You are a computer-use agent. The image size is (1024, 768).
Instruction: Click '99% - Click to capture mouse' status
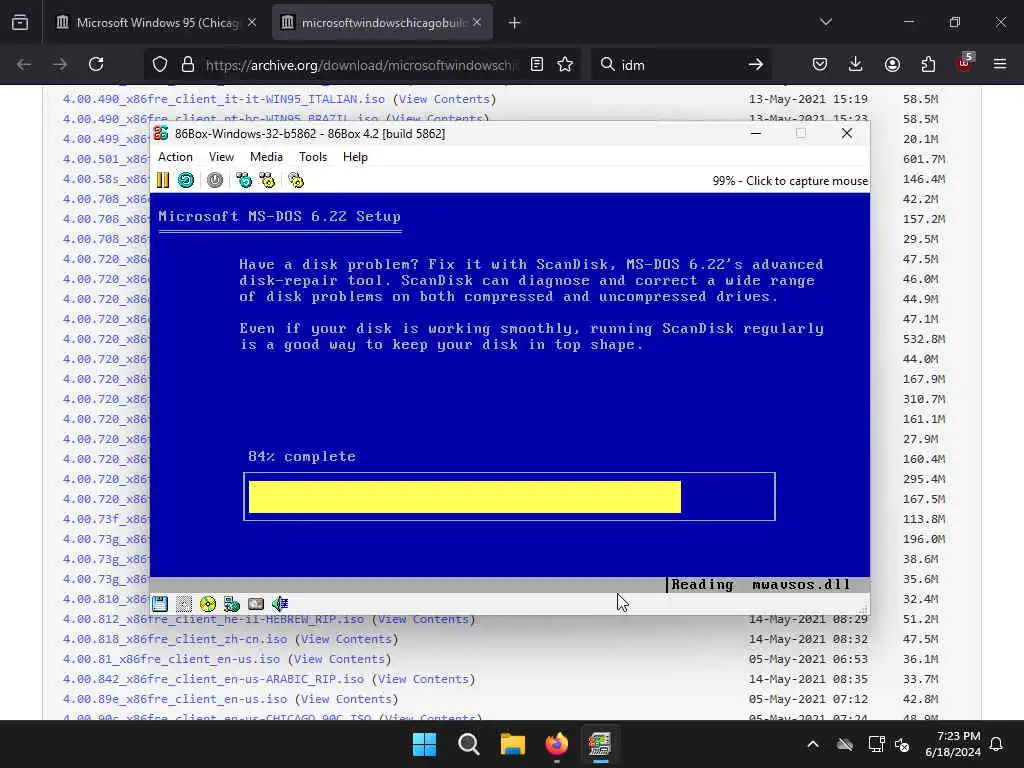click(x=790, y=181)
